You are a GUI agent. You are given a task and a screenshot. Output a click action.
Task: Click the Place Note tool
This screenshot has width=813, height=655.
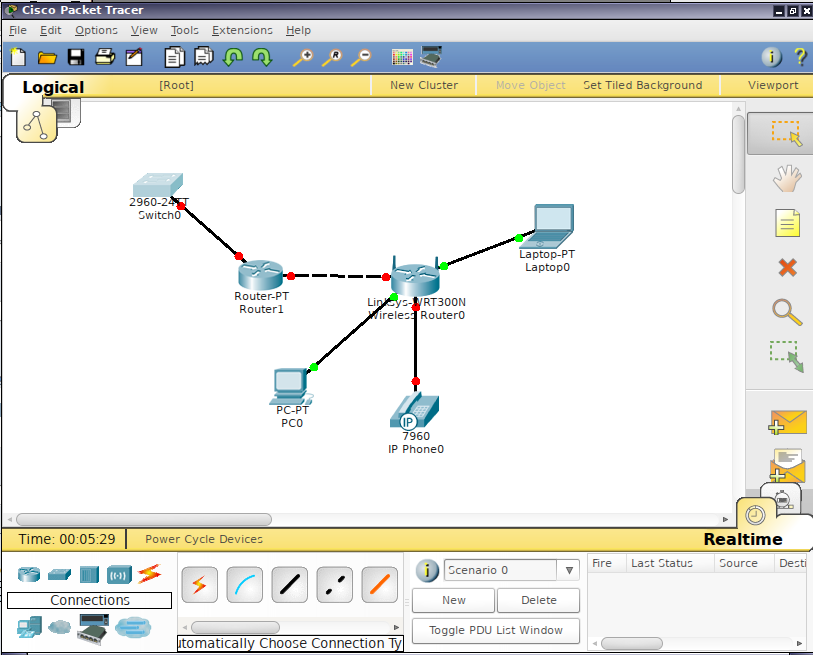[787, 223]
